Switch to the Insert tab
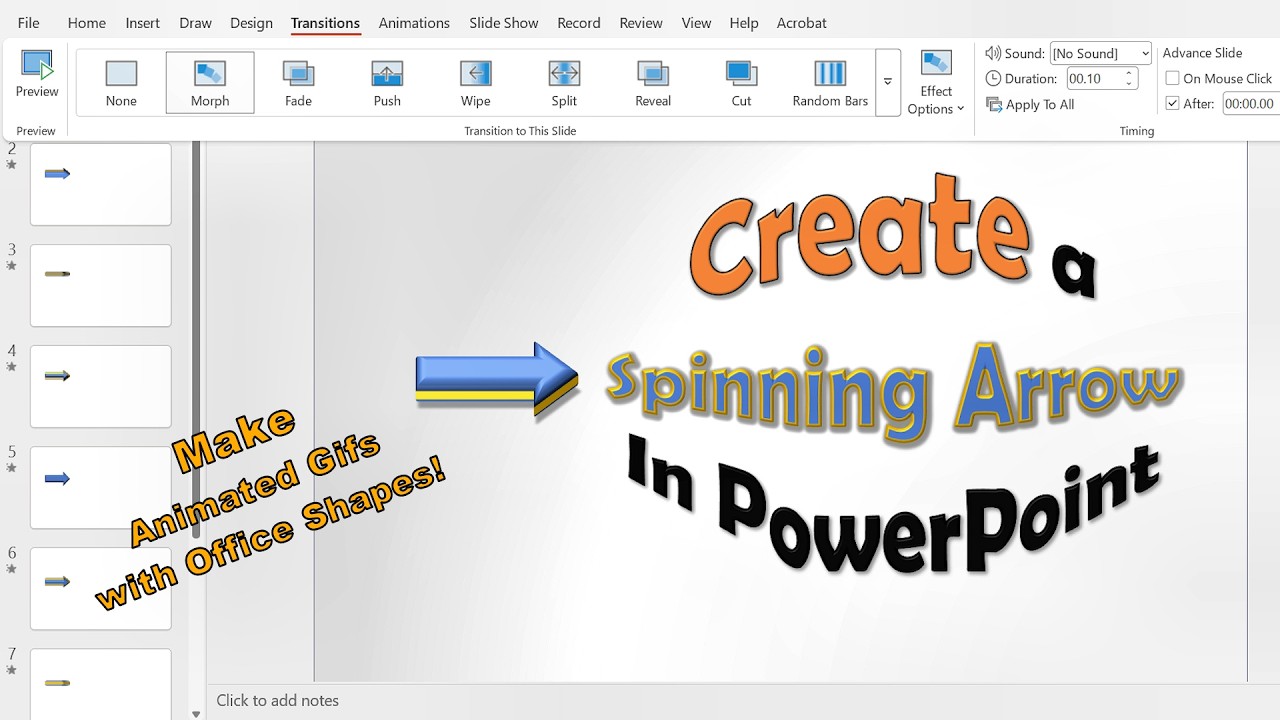The image size is (1280, 720). click(142, 22)
